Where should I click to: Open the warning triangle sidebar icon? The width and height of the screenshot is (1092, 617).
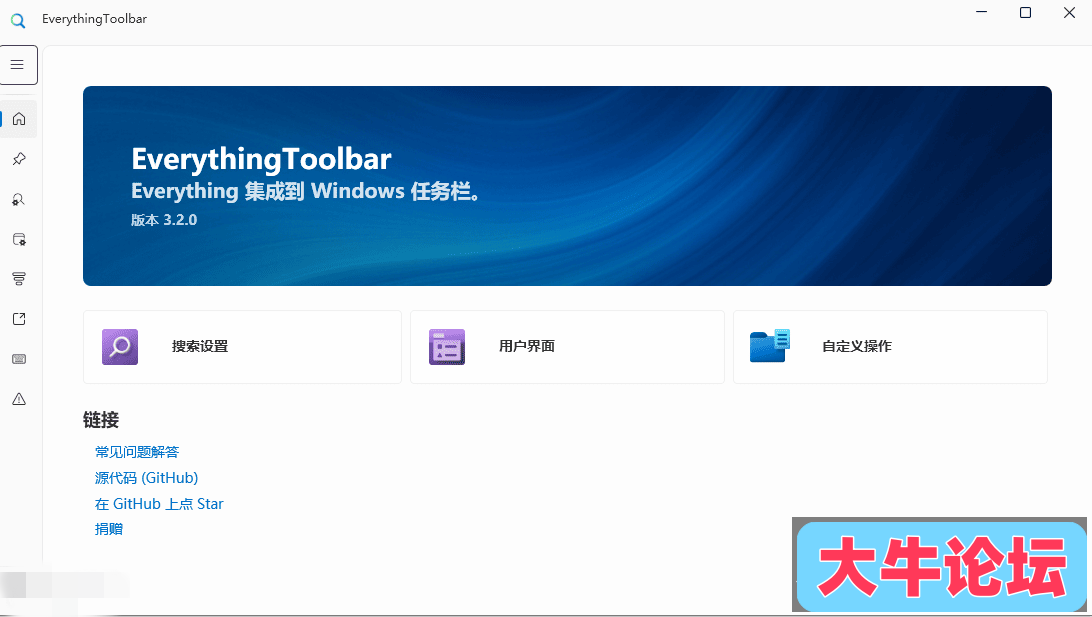pyautogui.click(x=19, y=399)
